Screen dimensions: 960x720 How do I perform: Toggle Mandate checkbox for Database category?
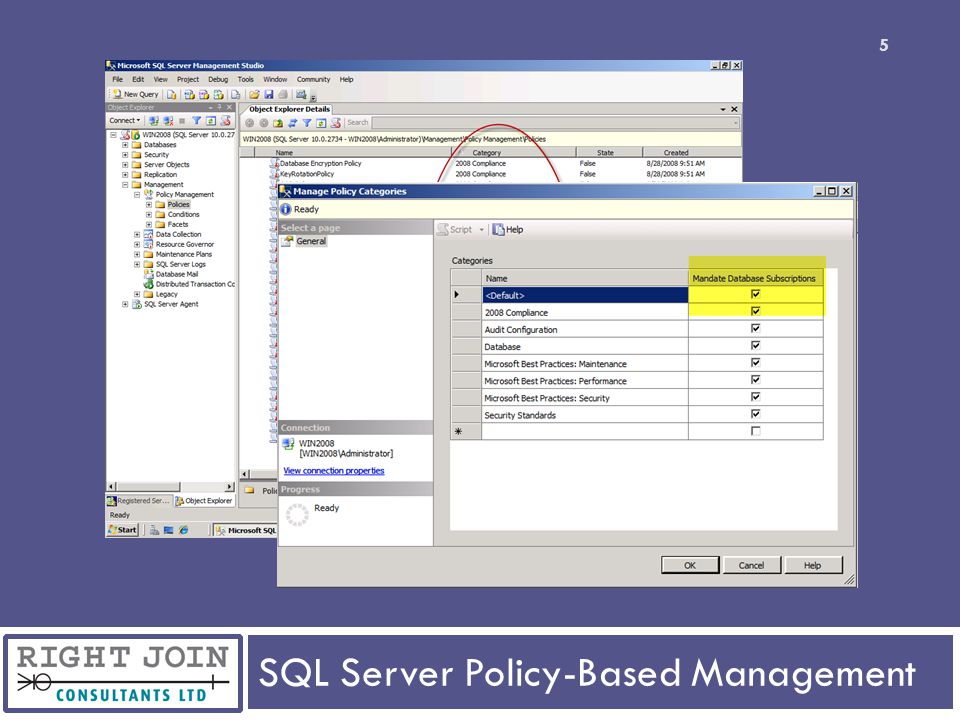(x=756, y=345)
